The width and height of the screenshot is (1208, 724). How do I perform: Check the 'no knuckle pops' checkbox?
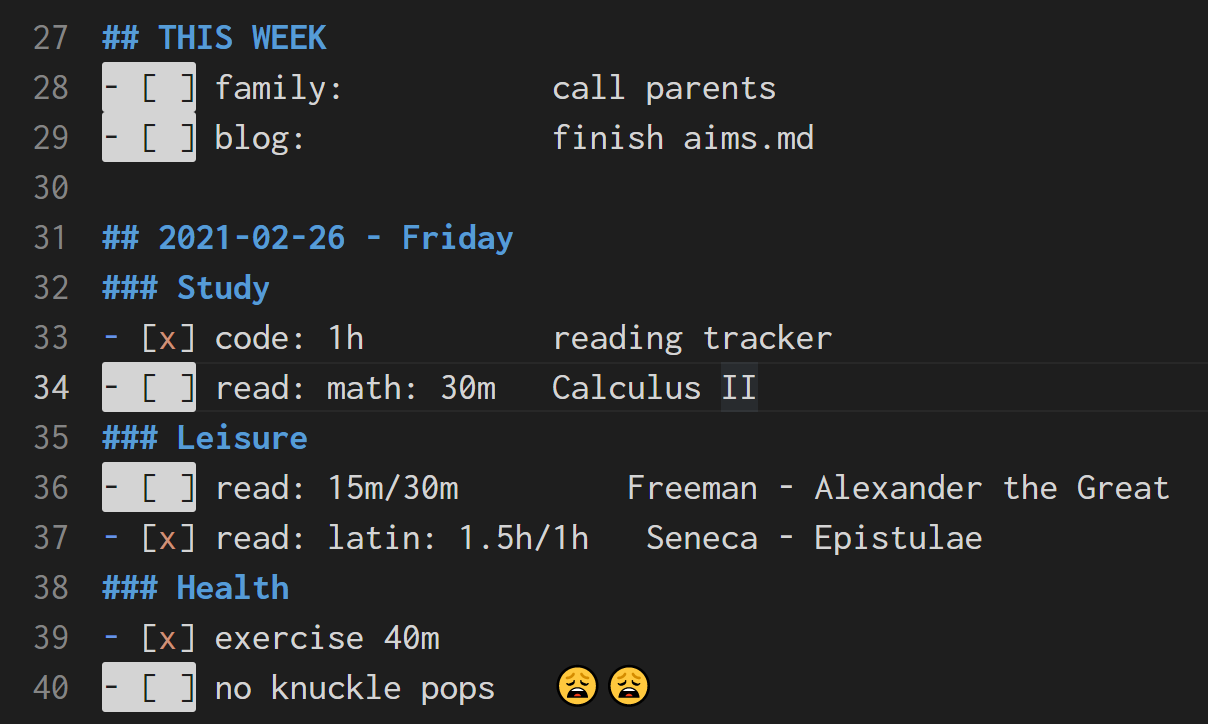pyautogui.click(x=168, y=688)
